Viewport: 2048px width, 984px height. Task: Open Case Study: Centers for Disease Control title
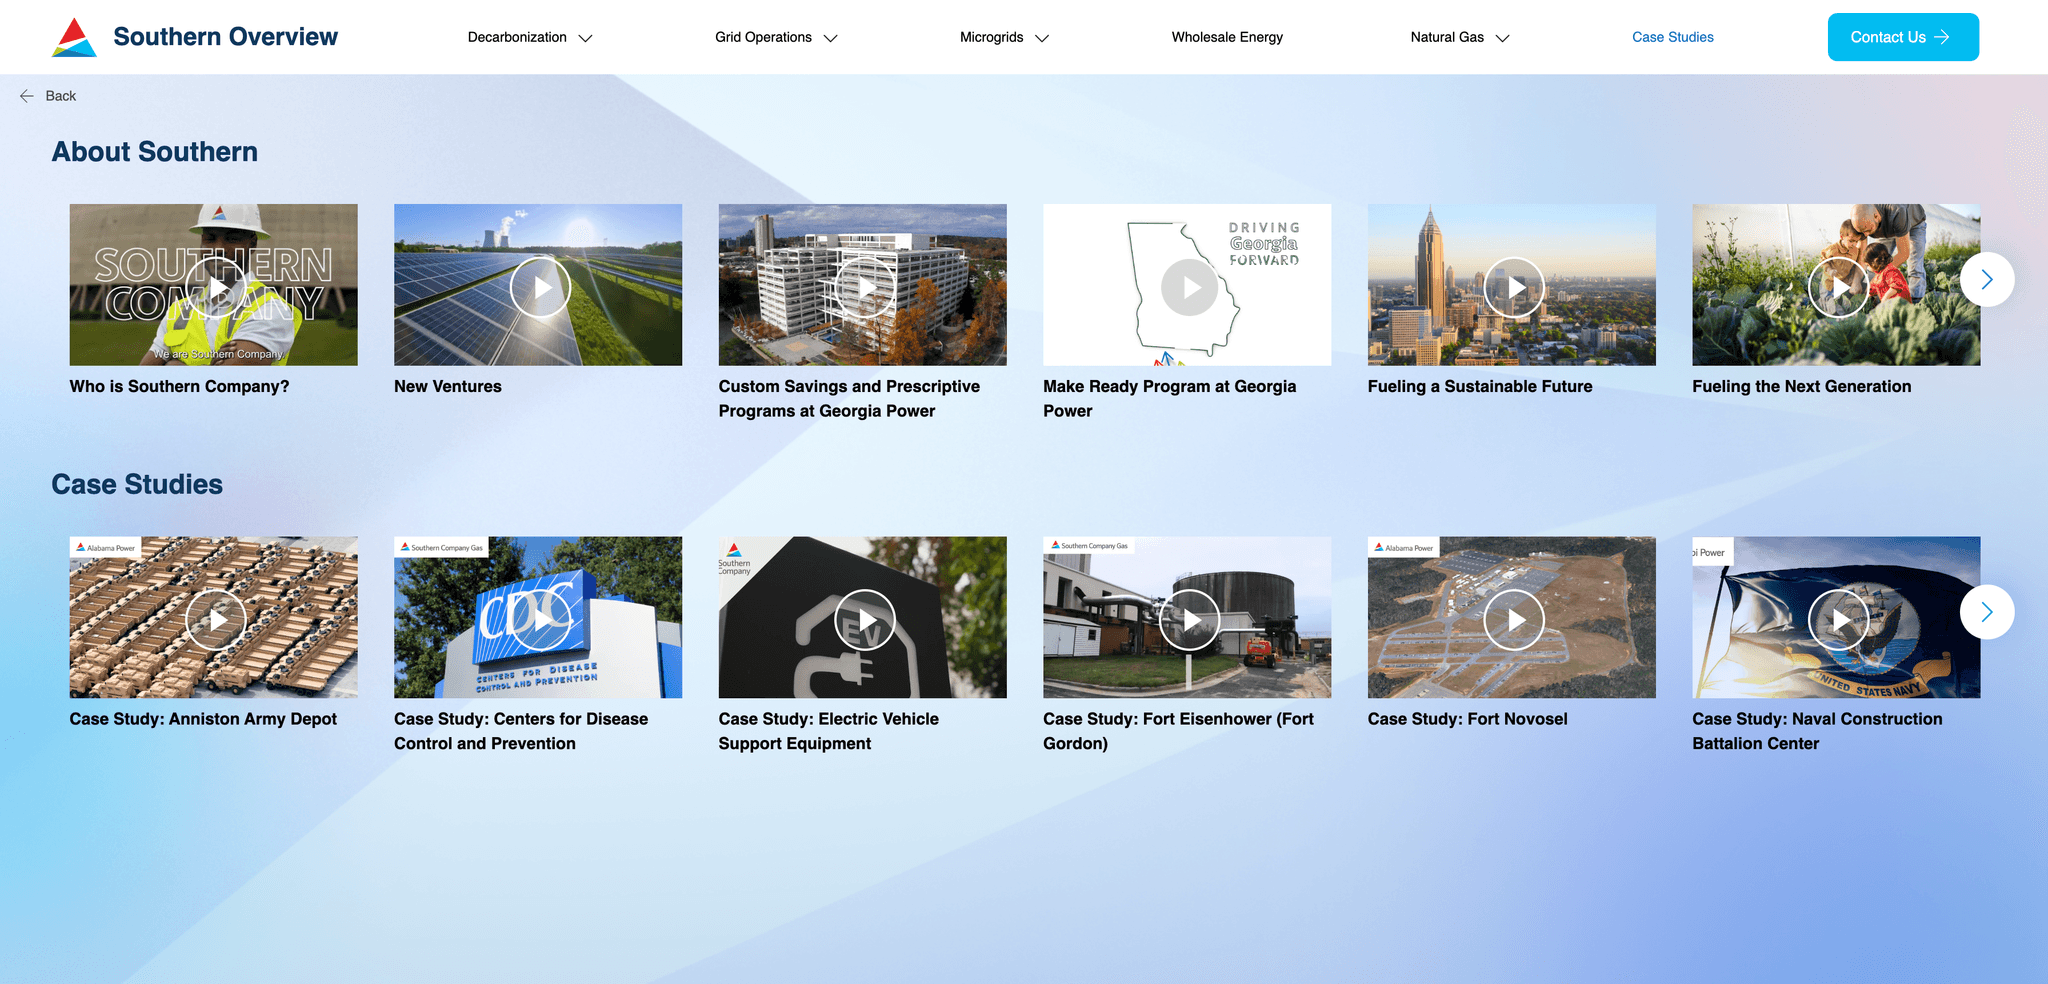(521, 731)
